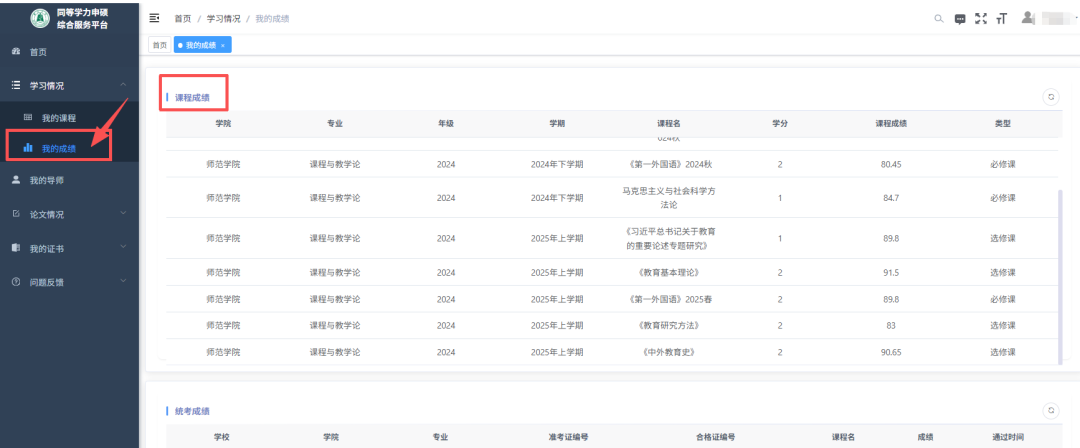Screen dimensions: 1080x448
Task: Collapse the 学习情况 sidebar menu
Action: (x=122, y=86)
